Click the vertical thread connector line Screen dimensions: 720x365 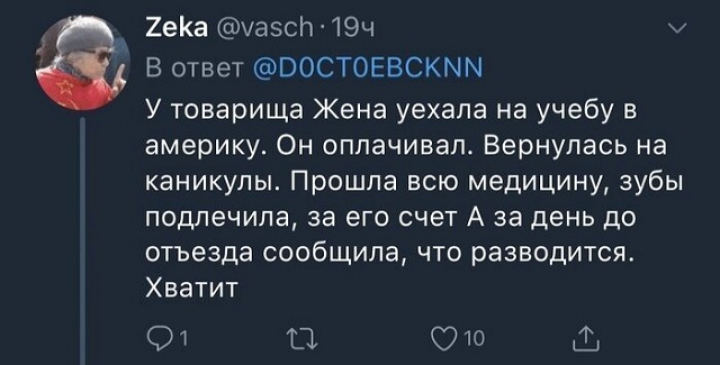click(x=83, y=241)
